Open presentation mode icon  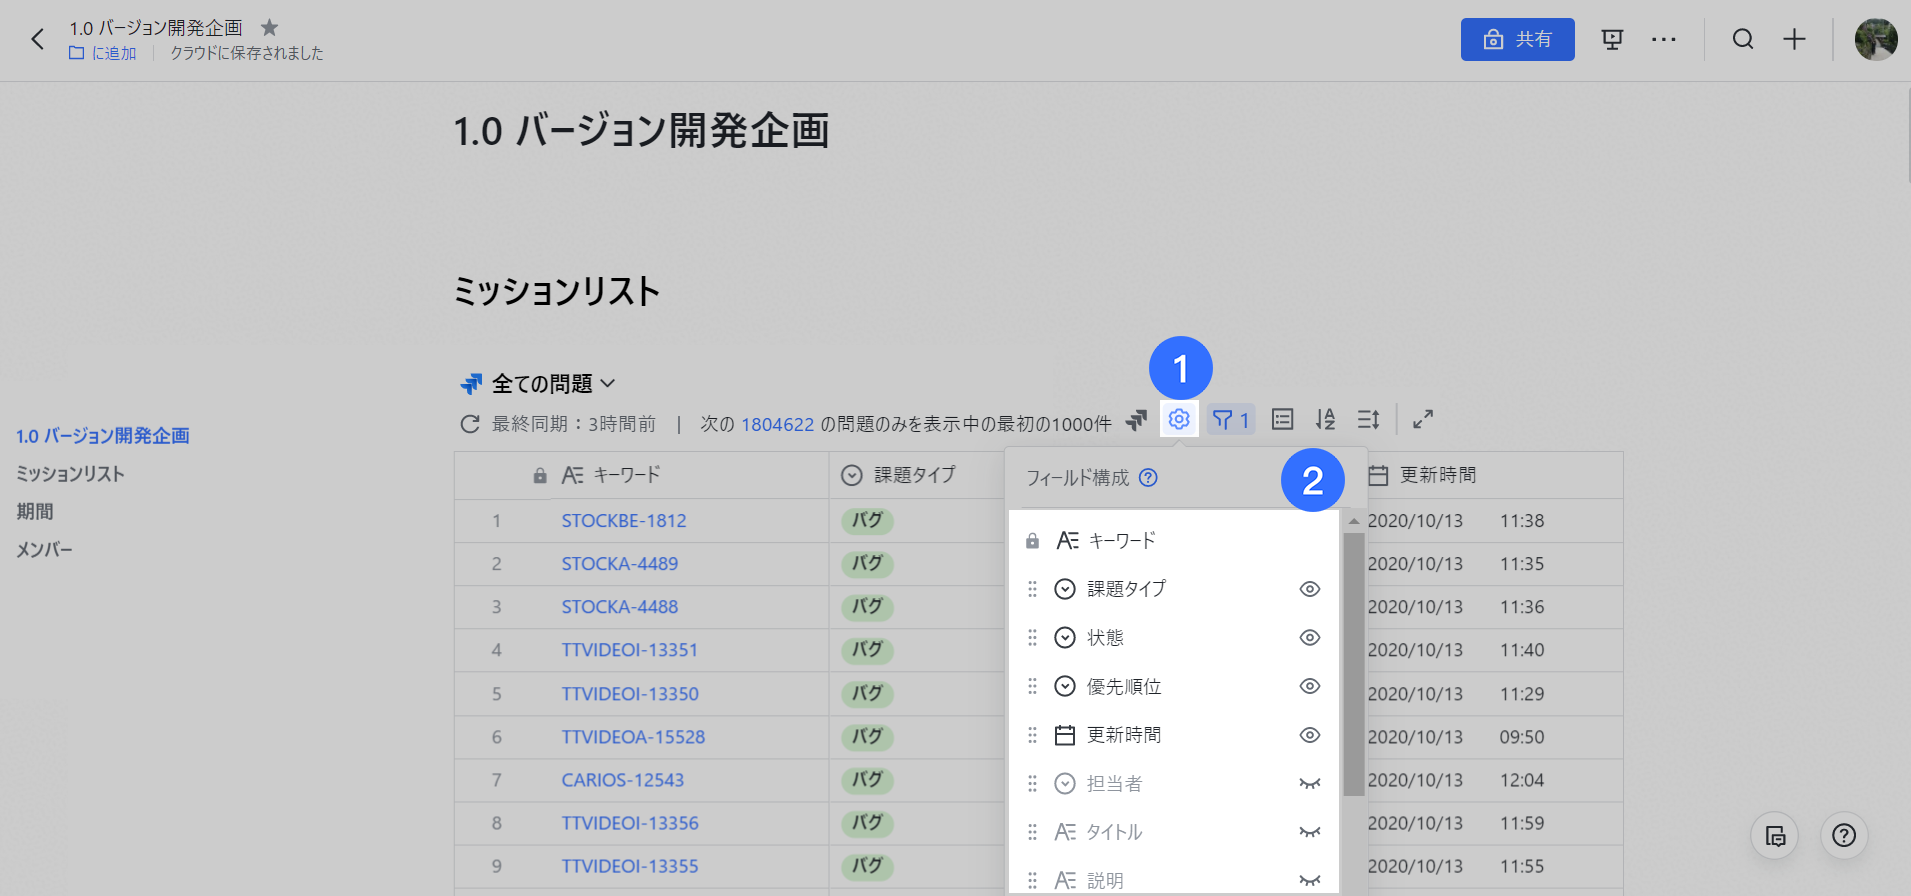click(1612, 39)
